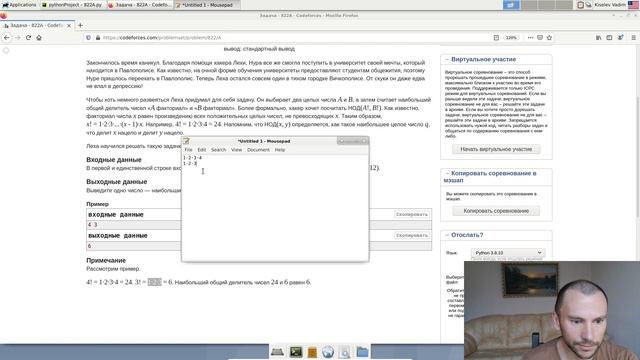Launch terminal from bottom dock
The image size is (640, 360).
296,352
